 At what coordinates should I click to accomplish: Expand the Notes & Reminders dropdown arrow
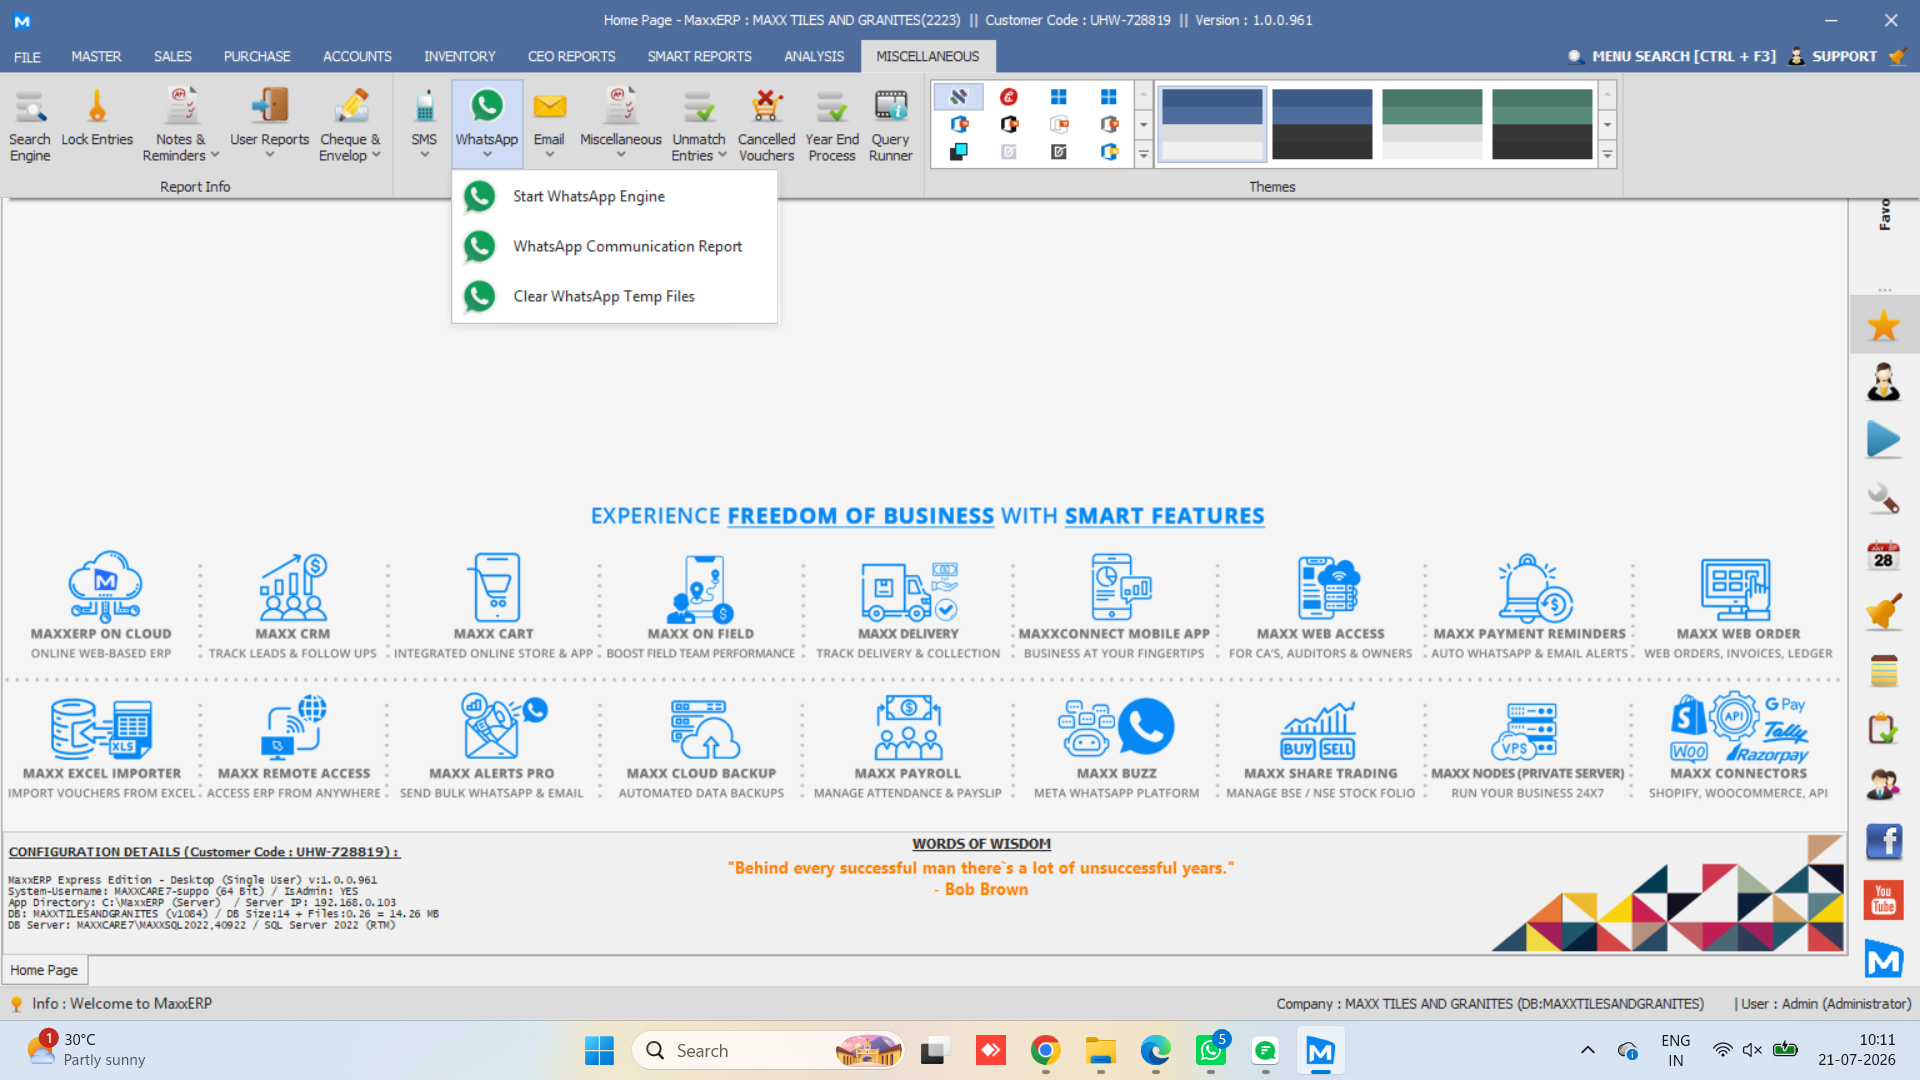(x=215, y=155)
